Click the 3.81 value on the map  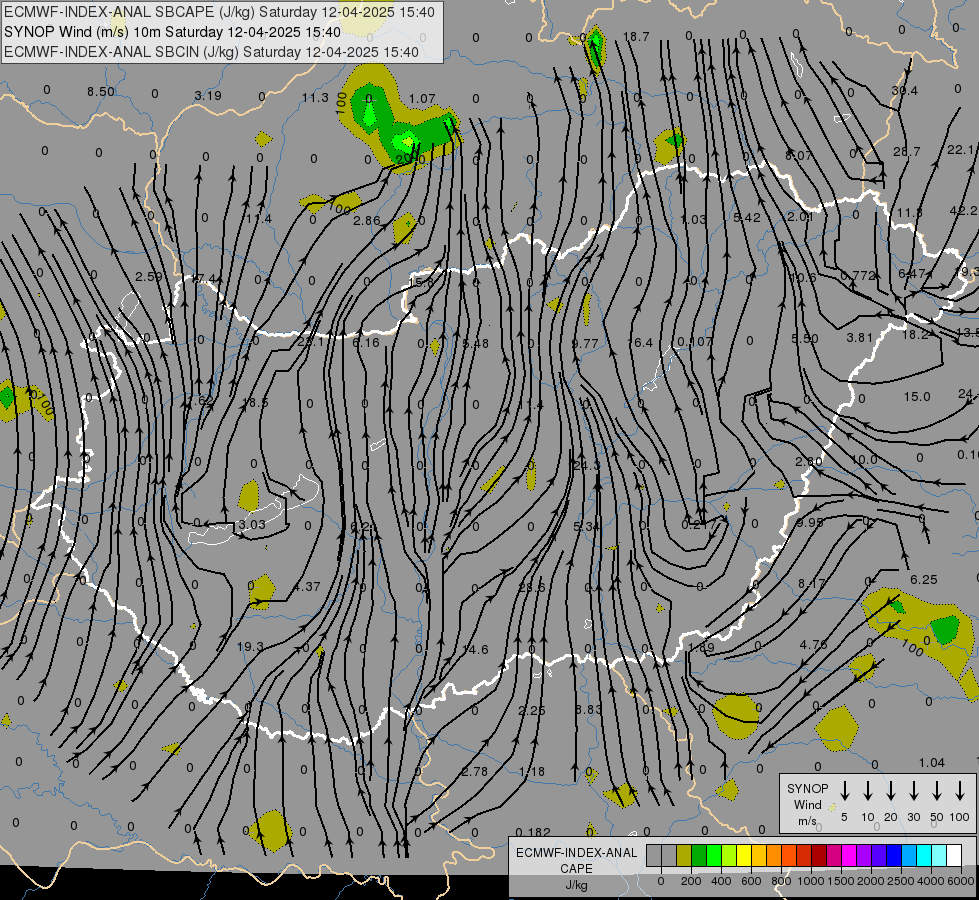tap(859, 337)
